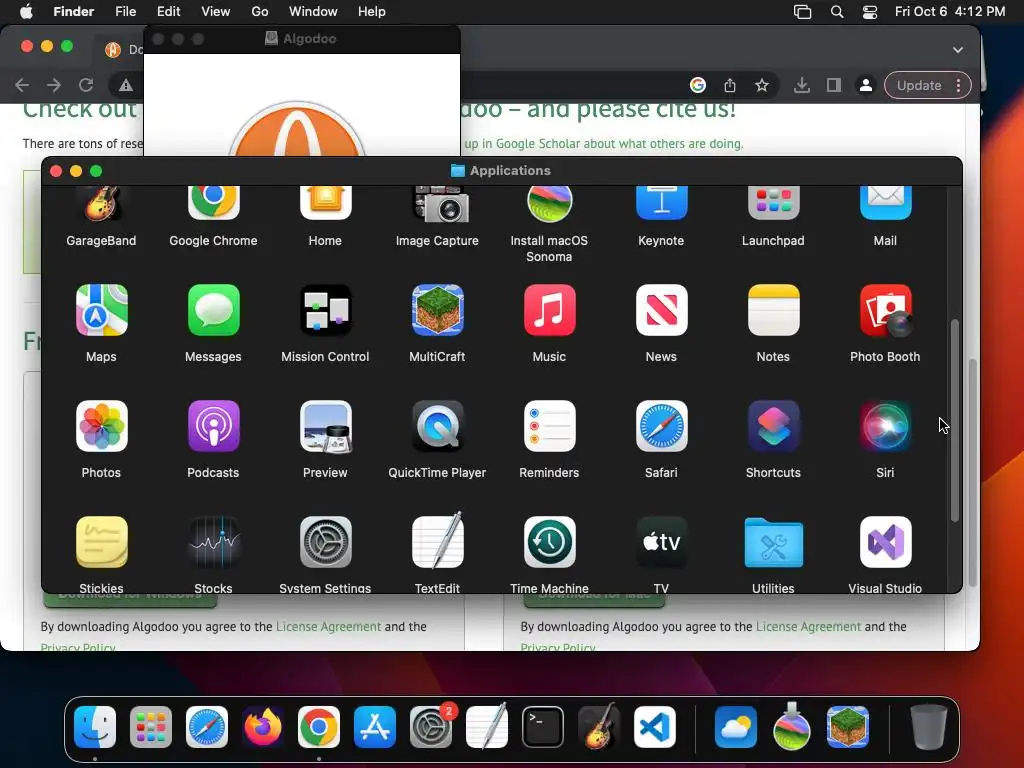Open the Home app icon
Image resolution: width=1024 pixels, height=768 pixels.
325,204
